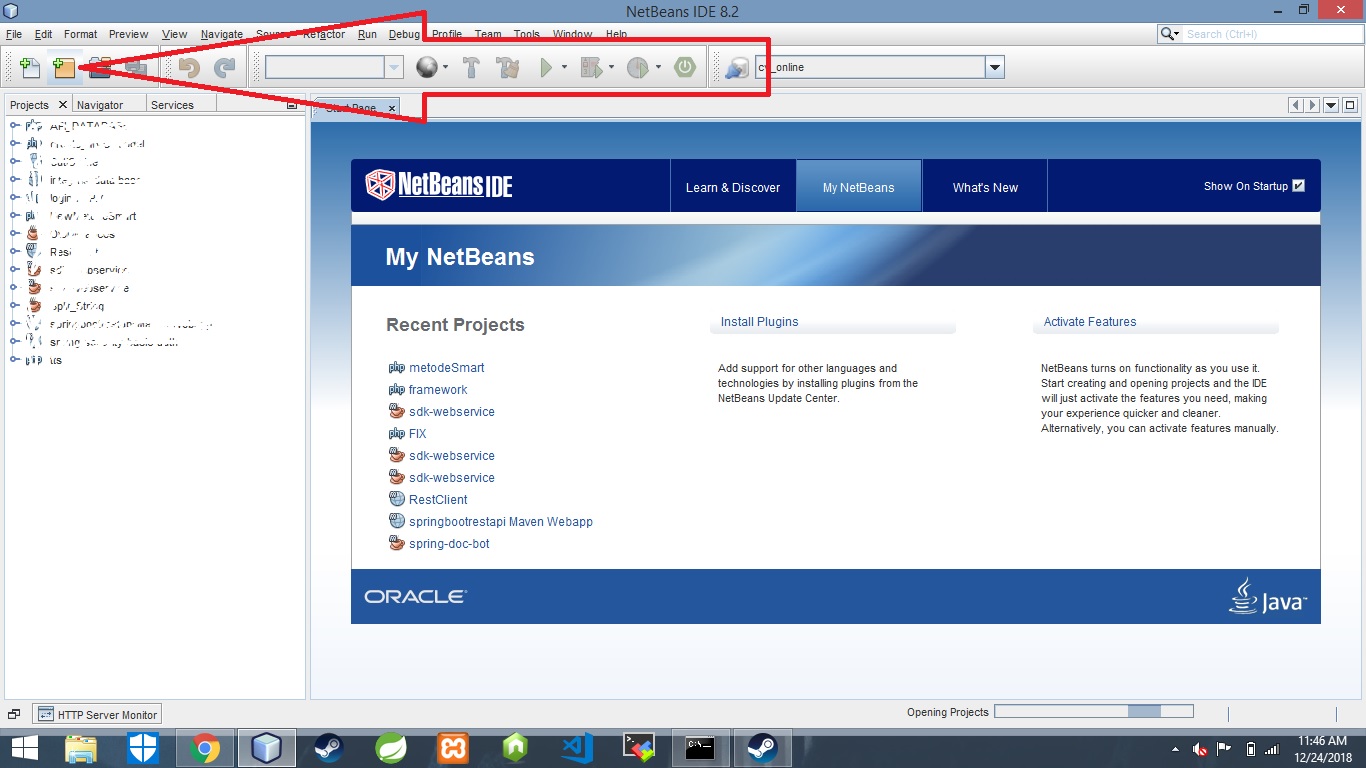Image resolution: width=1366 pixels, height=768 pixels.
Task: Uncheck the Show On Startup checkbox
Action: pyautogui.click(x=1298, y=185)
